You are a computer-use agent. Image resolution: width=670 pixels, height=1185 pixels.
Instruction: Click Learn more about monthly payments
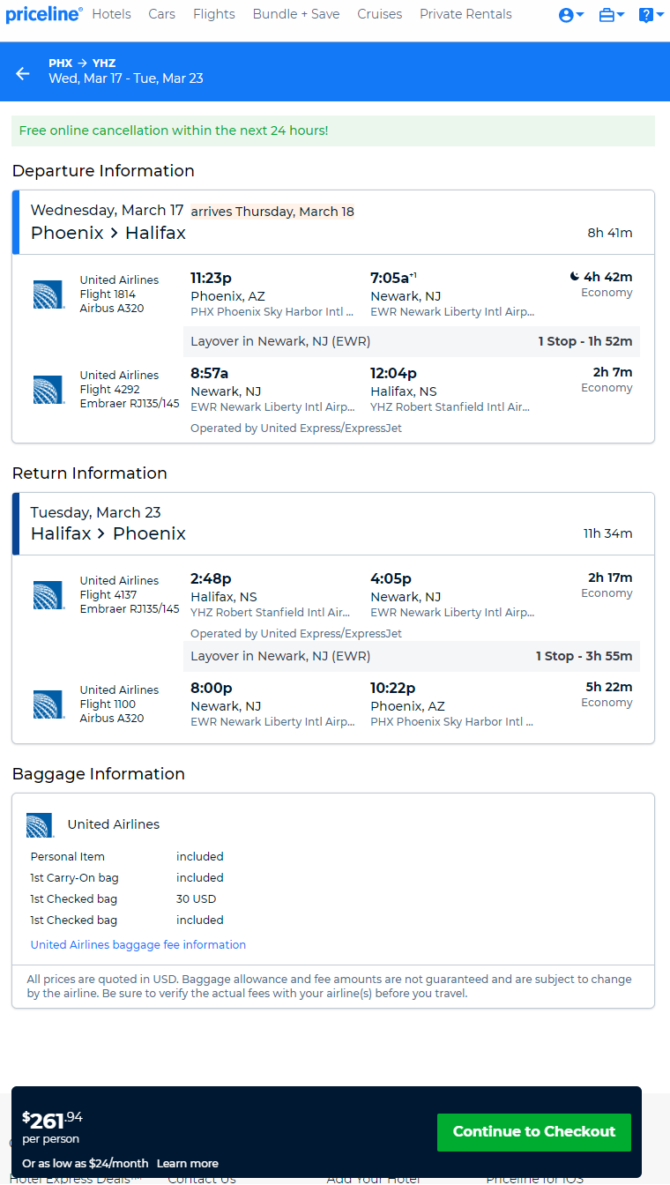pos(187,1163)
